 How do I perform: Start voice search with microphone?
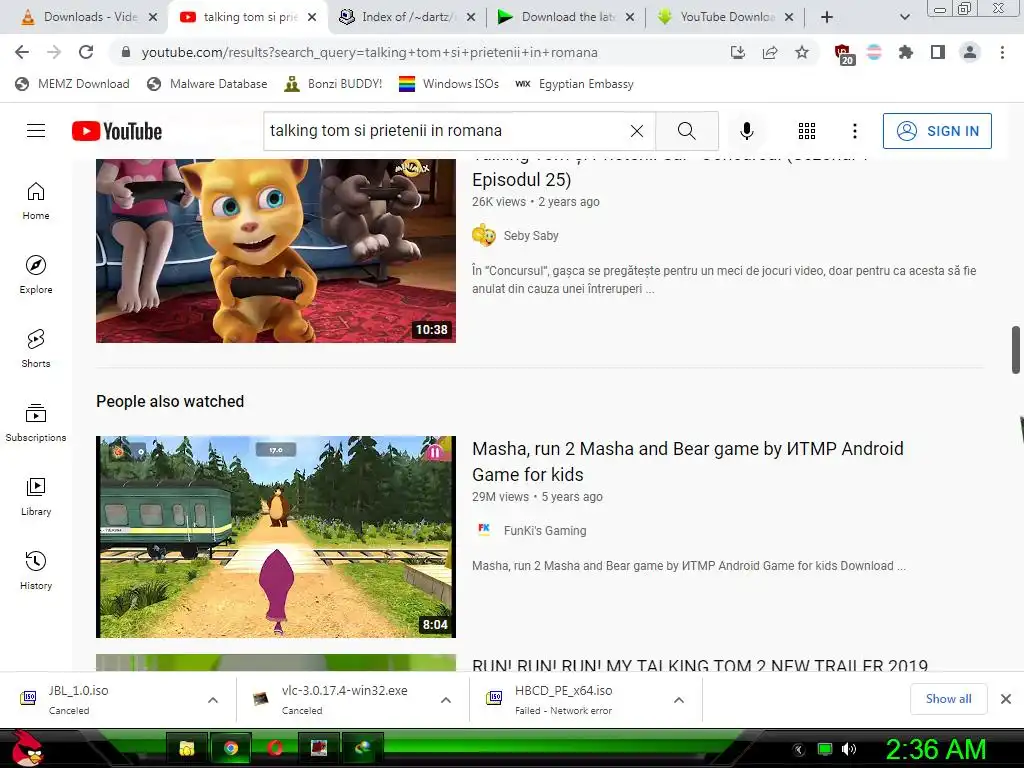pos(746,131)
